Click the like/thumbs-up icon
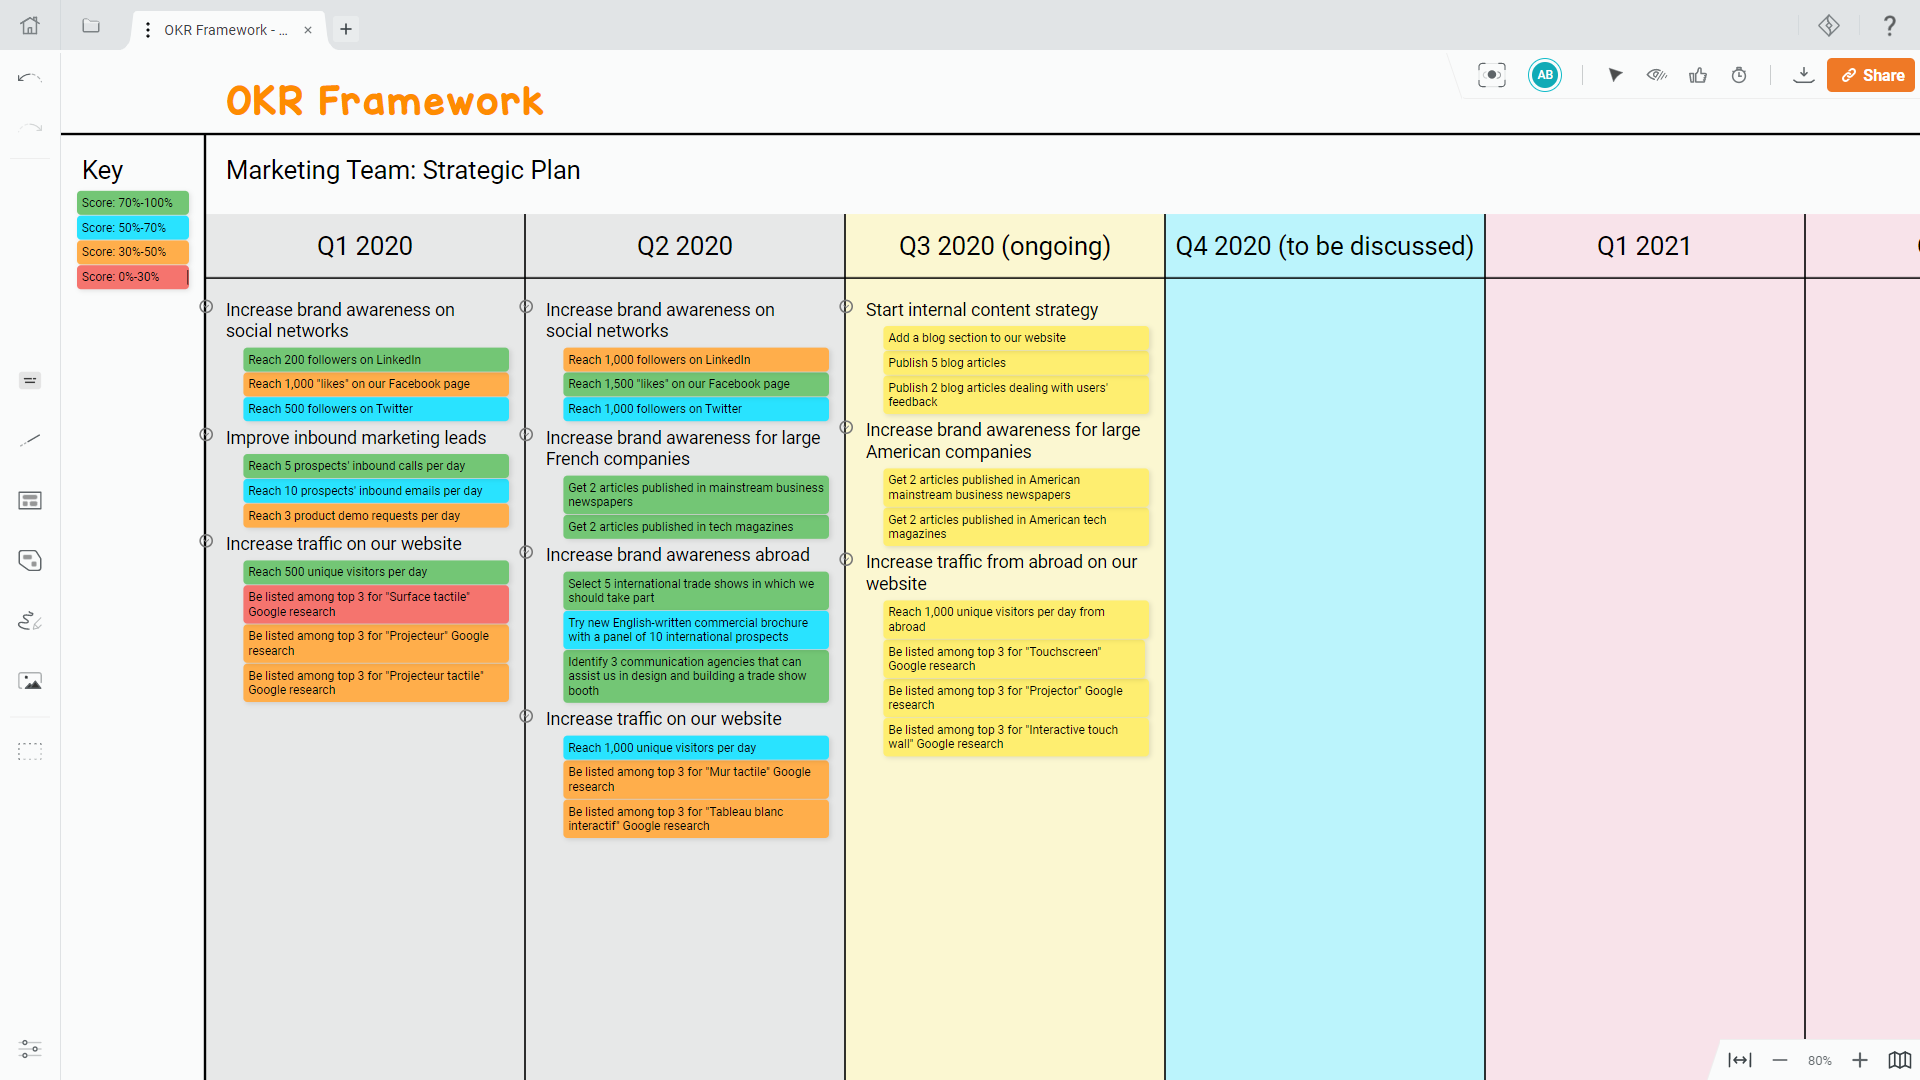Viewport: 1920px width, 1080px height. coord(1700,75)
